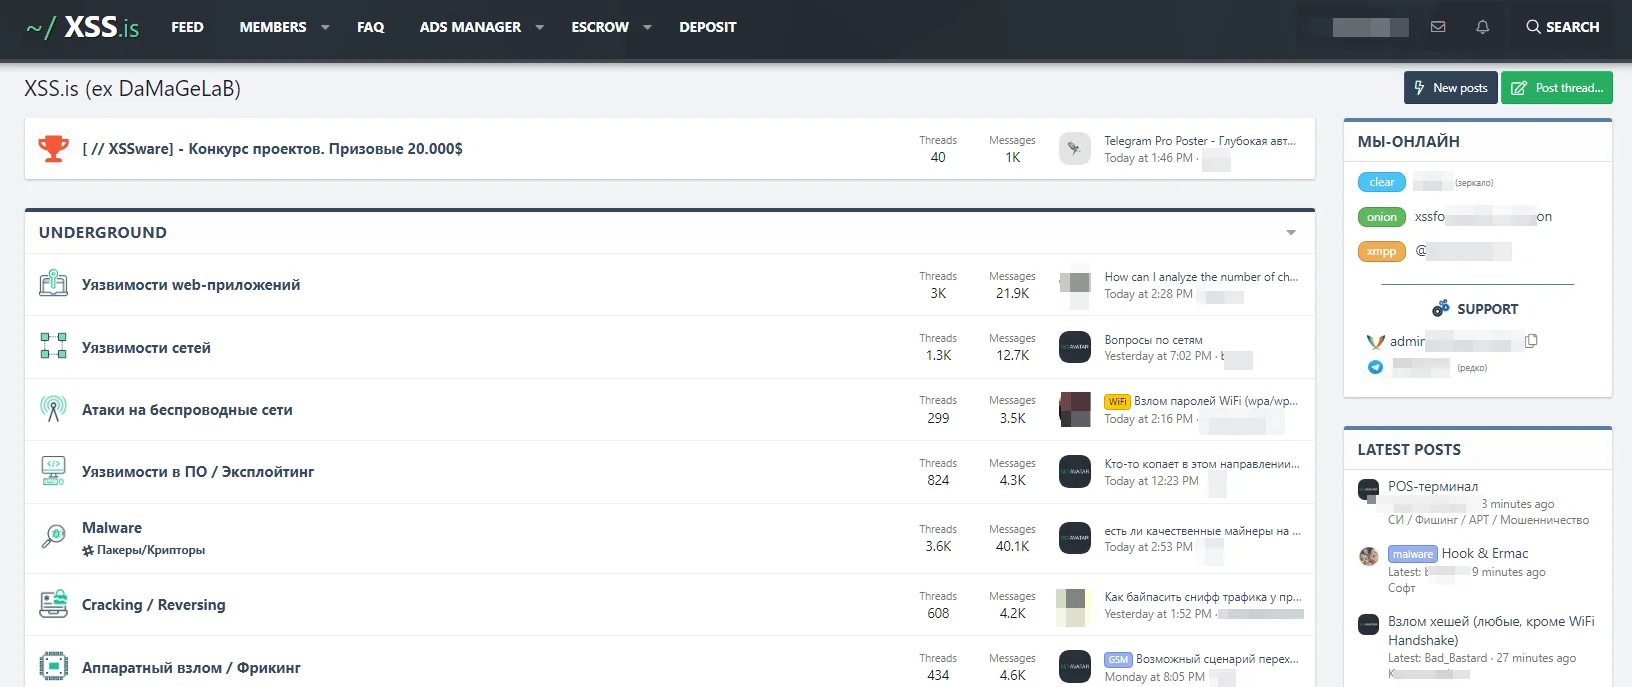Screen dimensions: 1632x687
Task: Open the Взлом хешей latest post
Action: tap(1491, 631)
